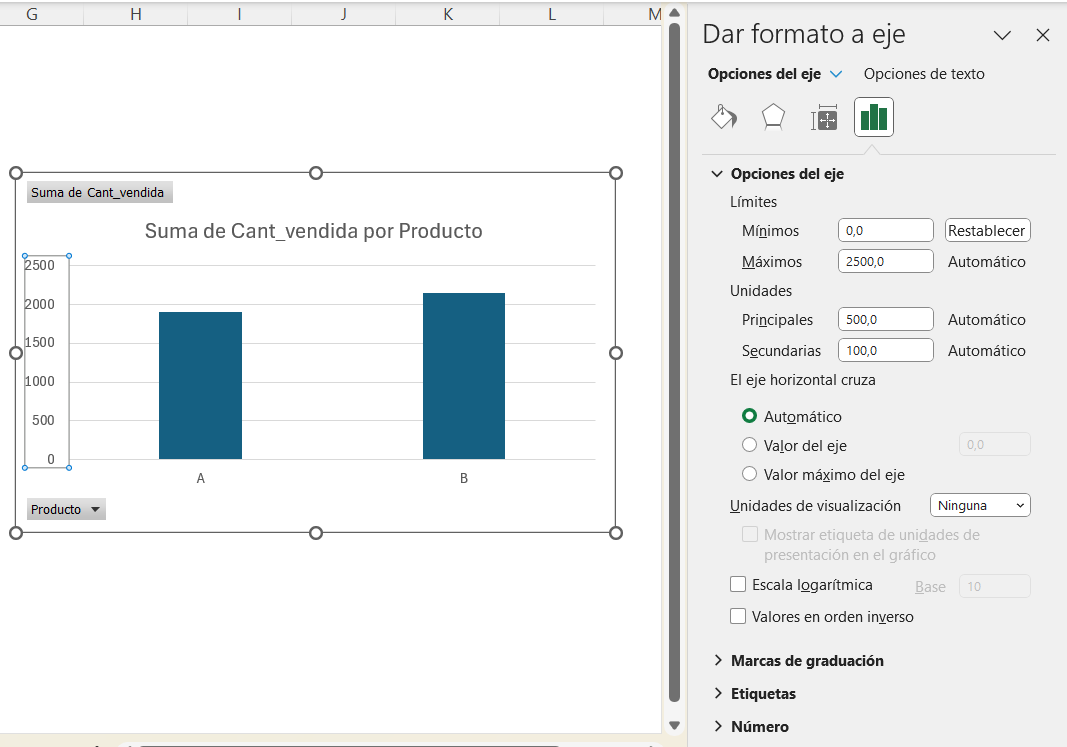Open the task pane options chevron
The image size is (1067, 747).
coord(1002,35)
